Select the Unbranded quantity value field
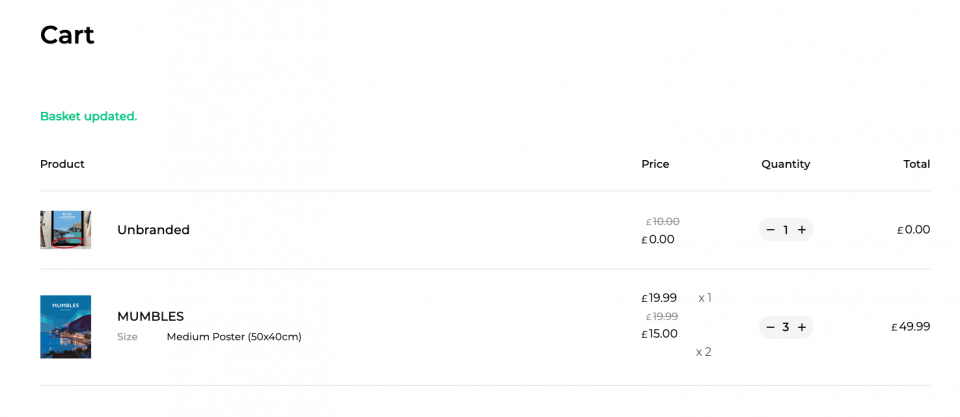 786,230
